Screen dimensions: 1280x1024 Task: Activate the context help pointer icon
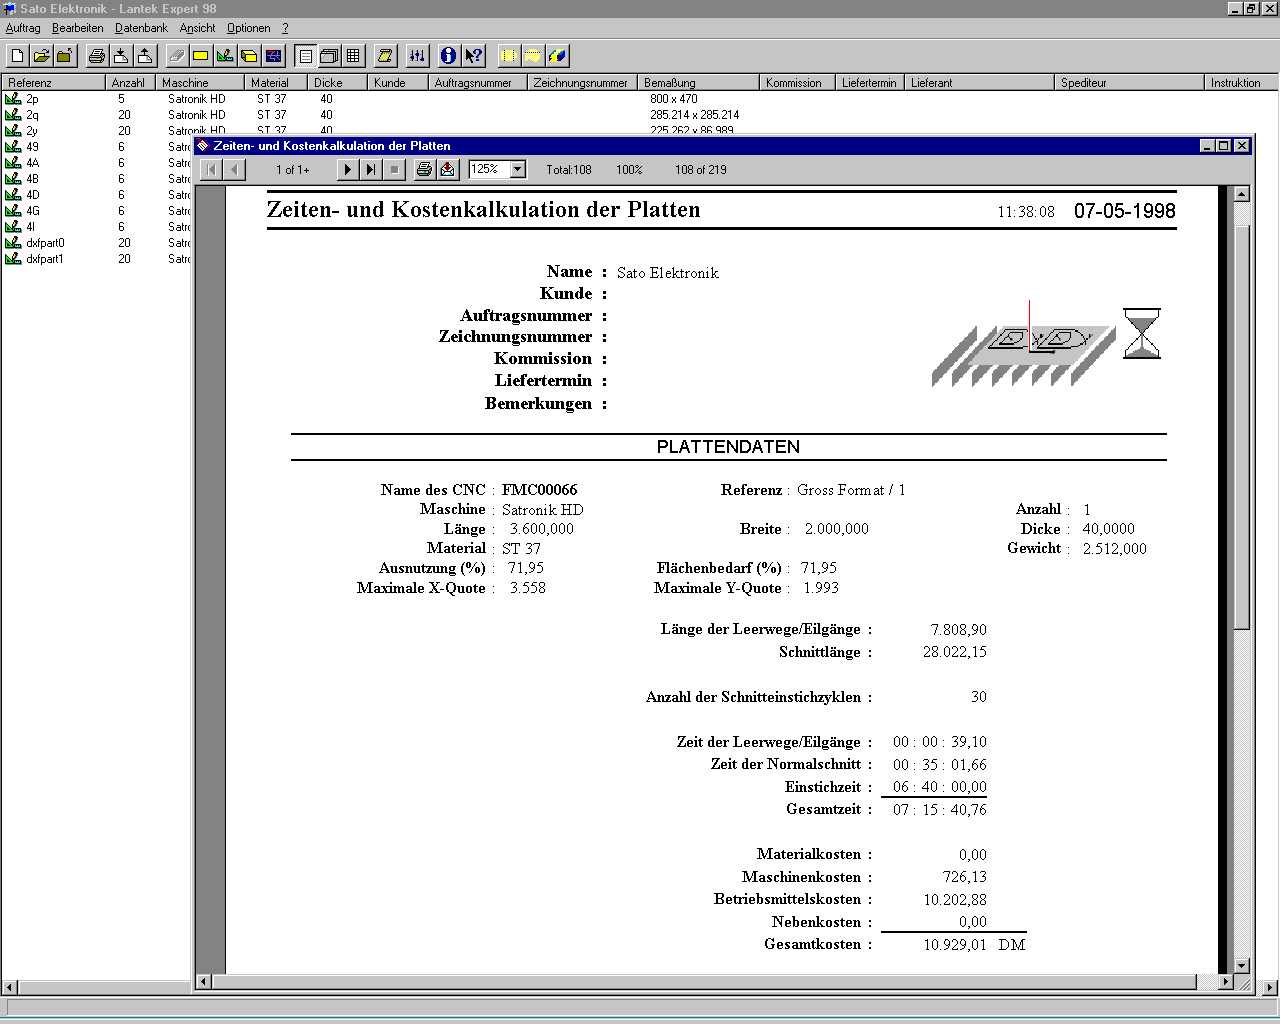pyautogui.click(x=473, y=56)
